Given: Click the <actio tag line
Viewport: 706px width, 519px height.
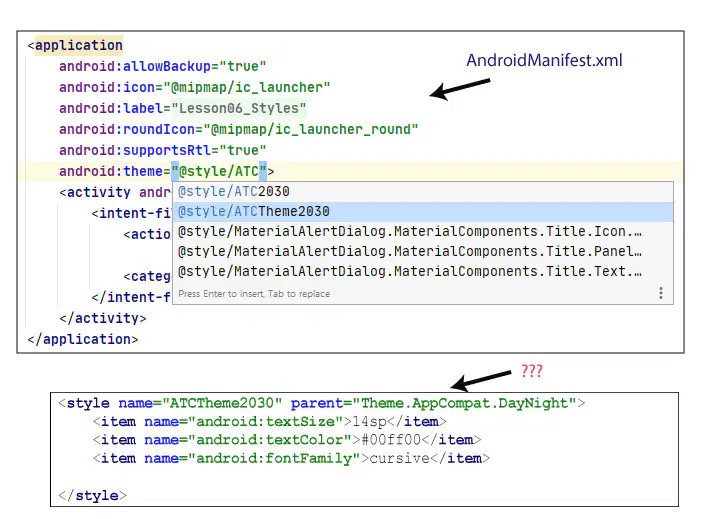Looking at the screenshot, I should point(147,235).
